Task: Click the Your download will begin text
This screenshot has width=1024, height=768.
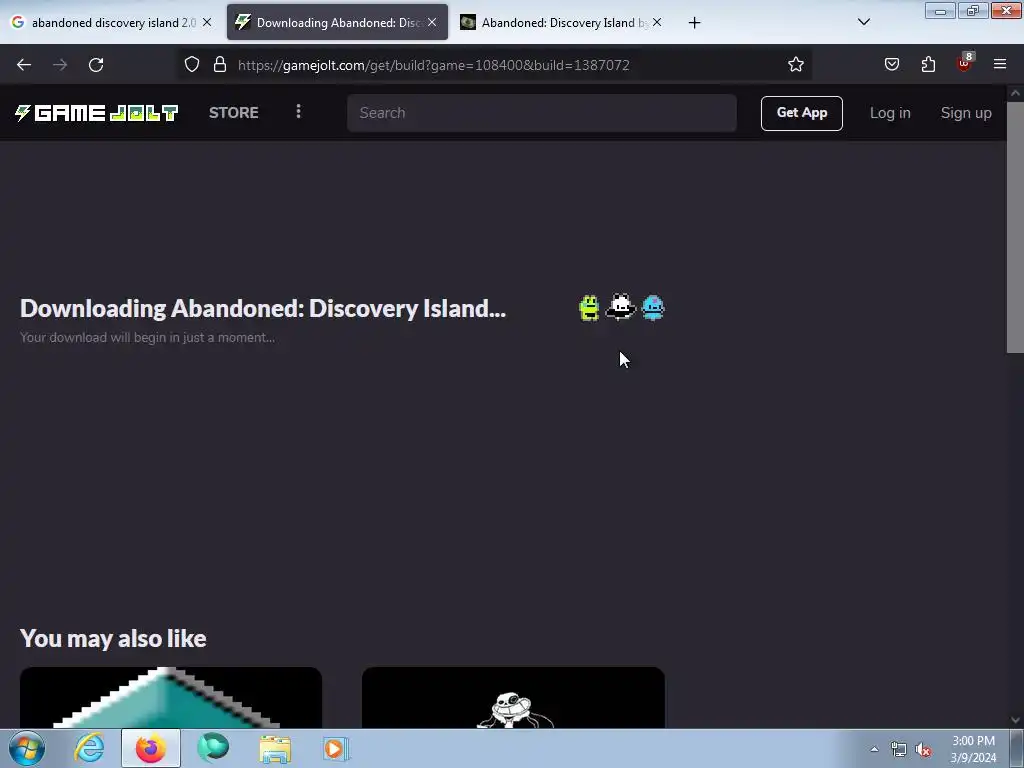Action: pyautogui.click(x=148, y=338)
